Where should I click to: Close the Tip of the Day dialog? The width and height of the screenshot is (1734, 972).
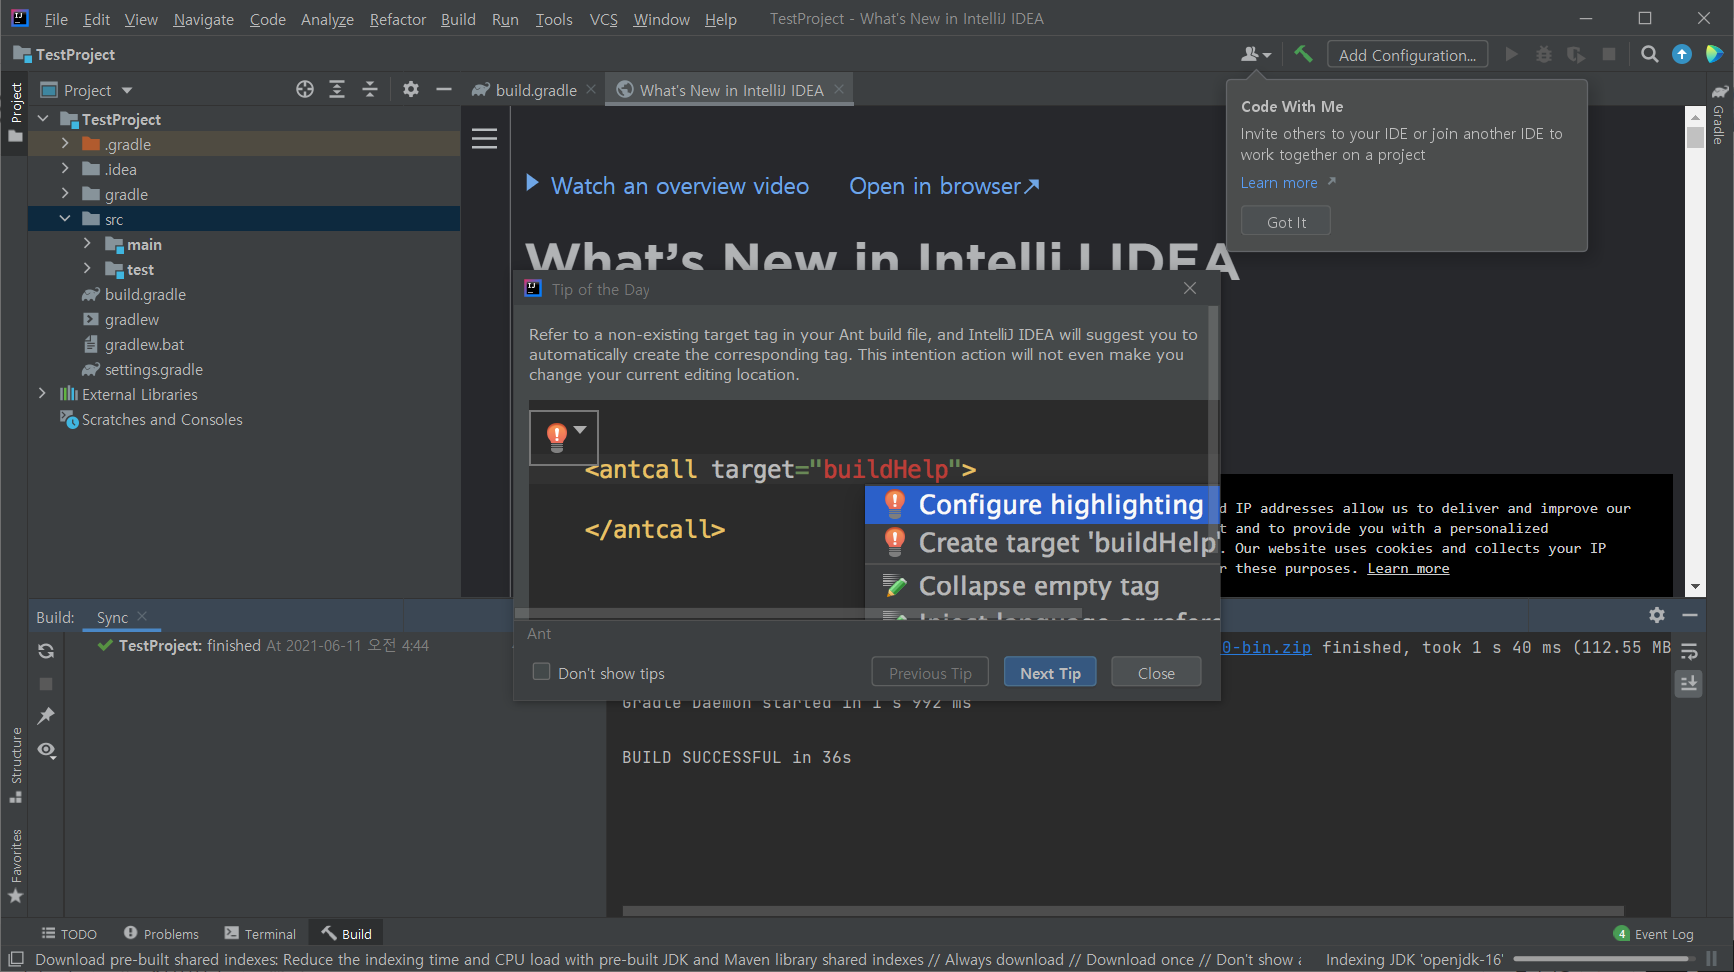tap(1190, 288)
